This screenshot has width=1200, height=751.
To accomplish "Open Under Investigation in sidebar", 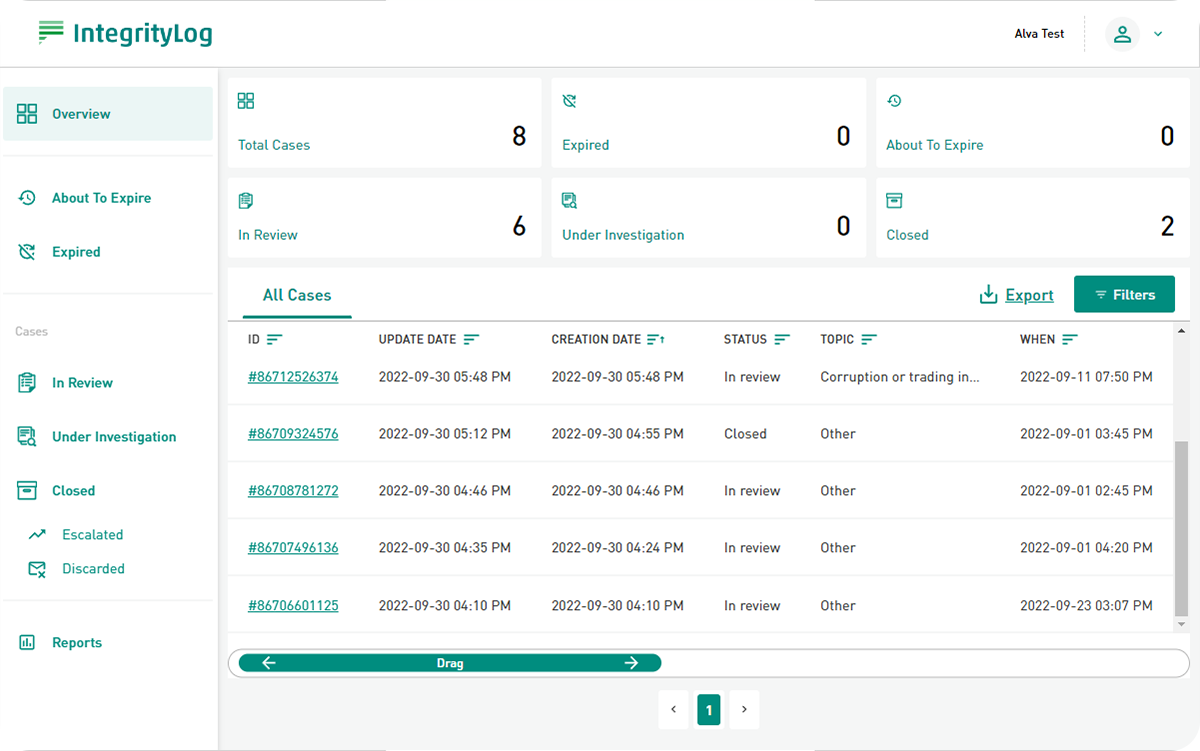I will coord(113,437).
